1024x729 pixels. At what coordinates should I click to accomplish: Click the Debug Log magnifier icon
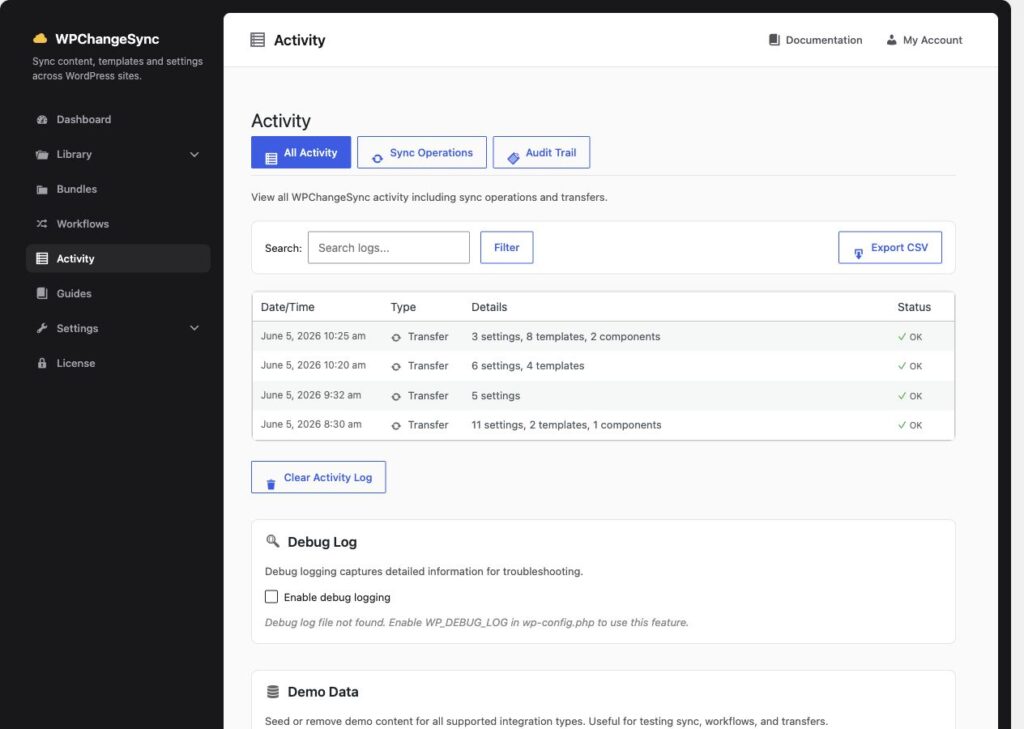point(272,541)
